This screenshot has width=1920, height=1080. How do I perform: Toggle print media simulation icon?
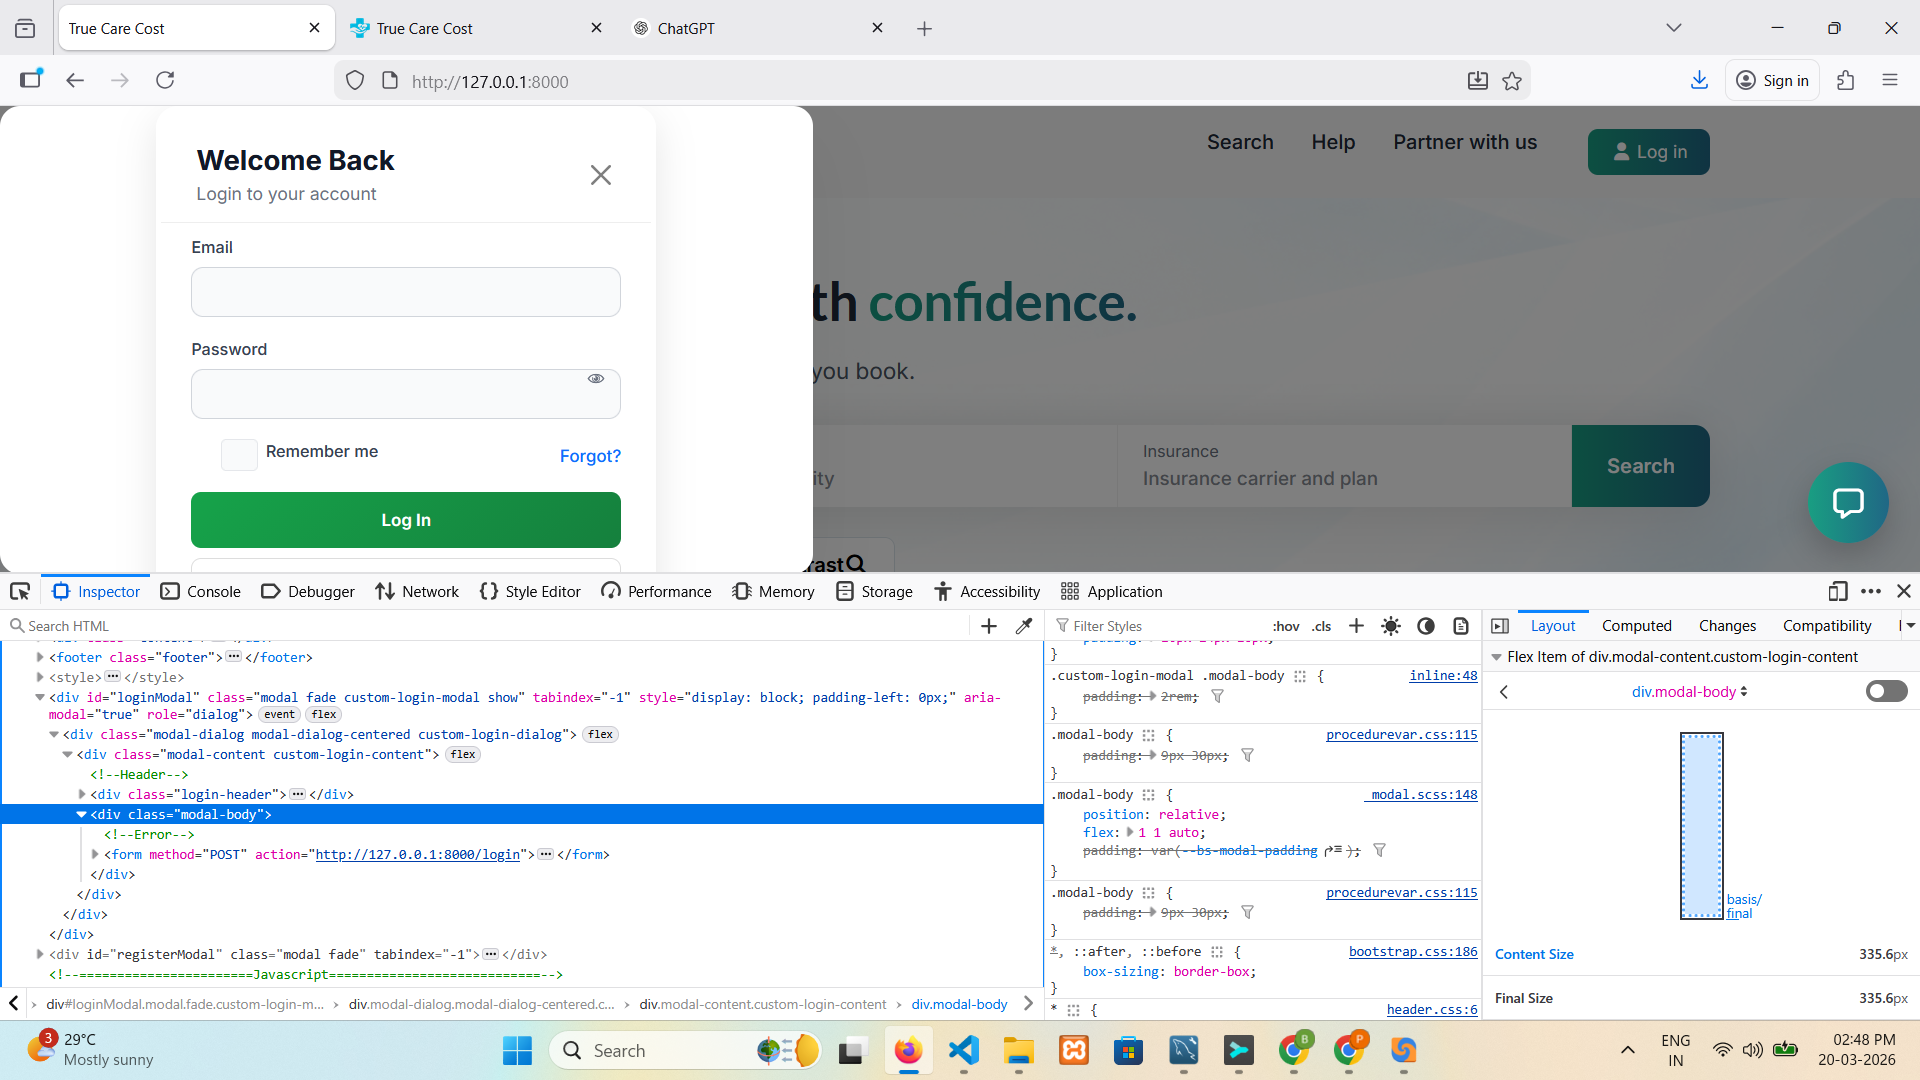(x=1461, y=626)
